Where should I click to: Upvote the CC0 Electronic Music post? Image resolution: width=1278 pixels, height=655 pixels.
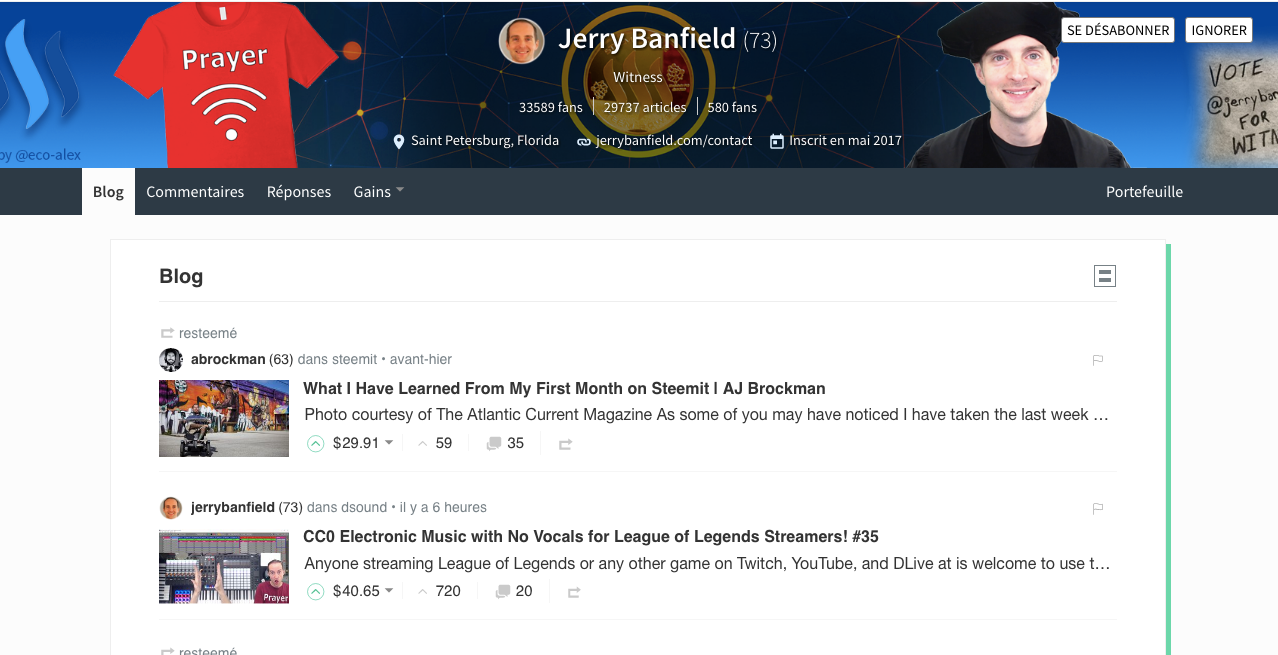pyautogui.click(x=316, y=591)
